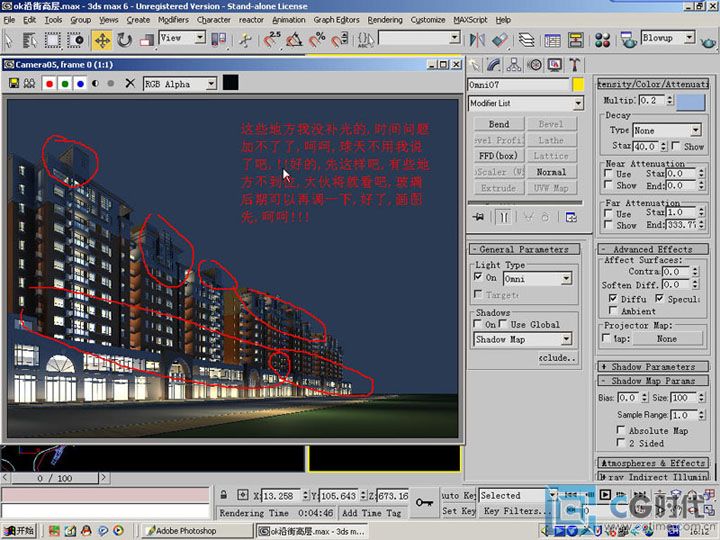Open the Shadow Map type dropdown

567,339
